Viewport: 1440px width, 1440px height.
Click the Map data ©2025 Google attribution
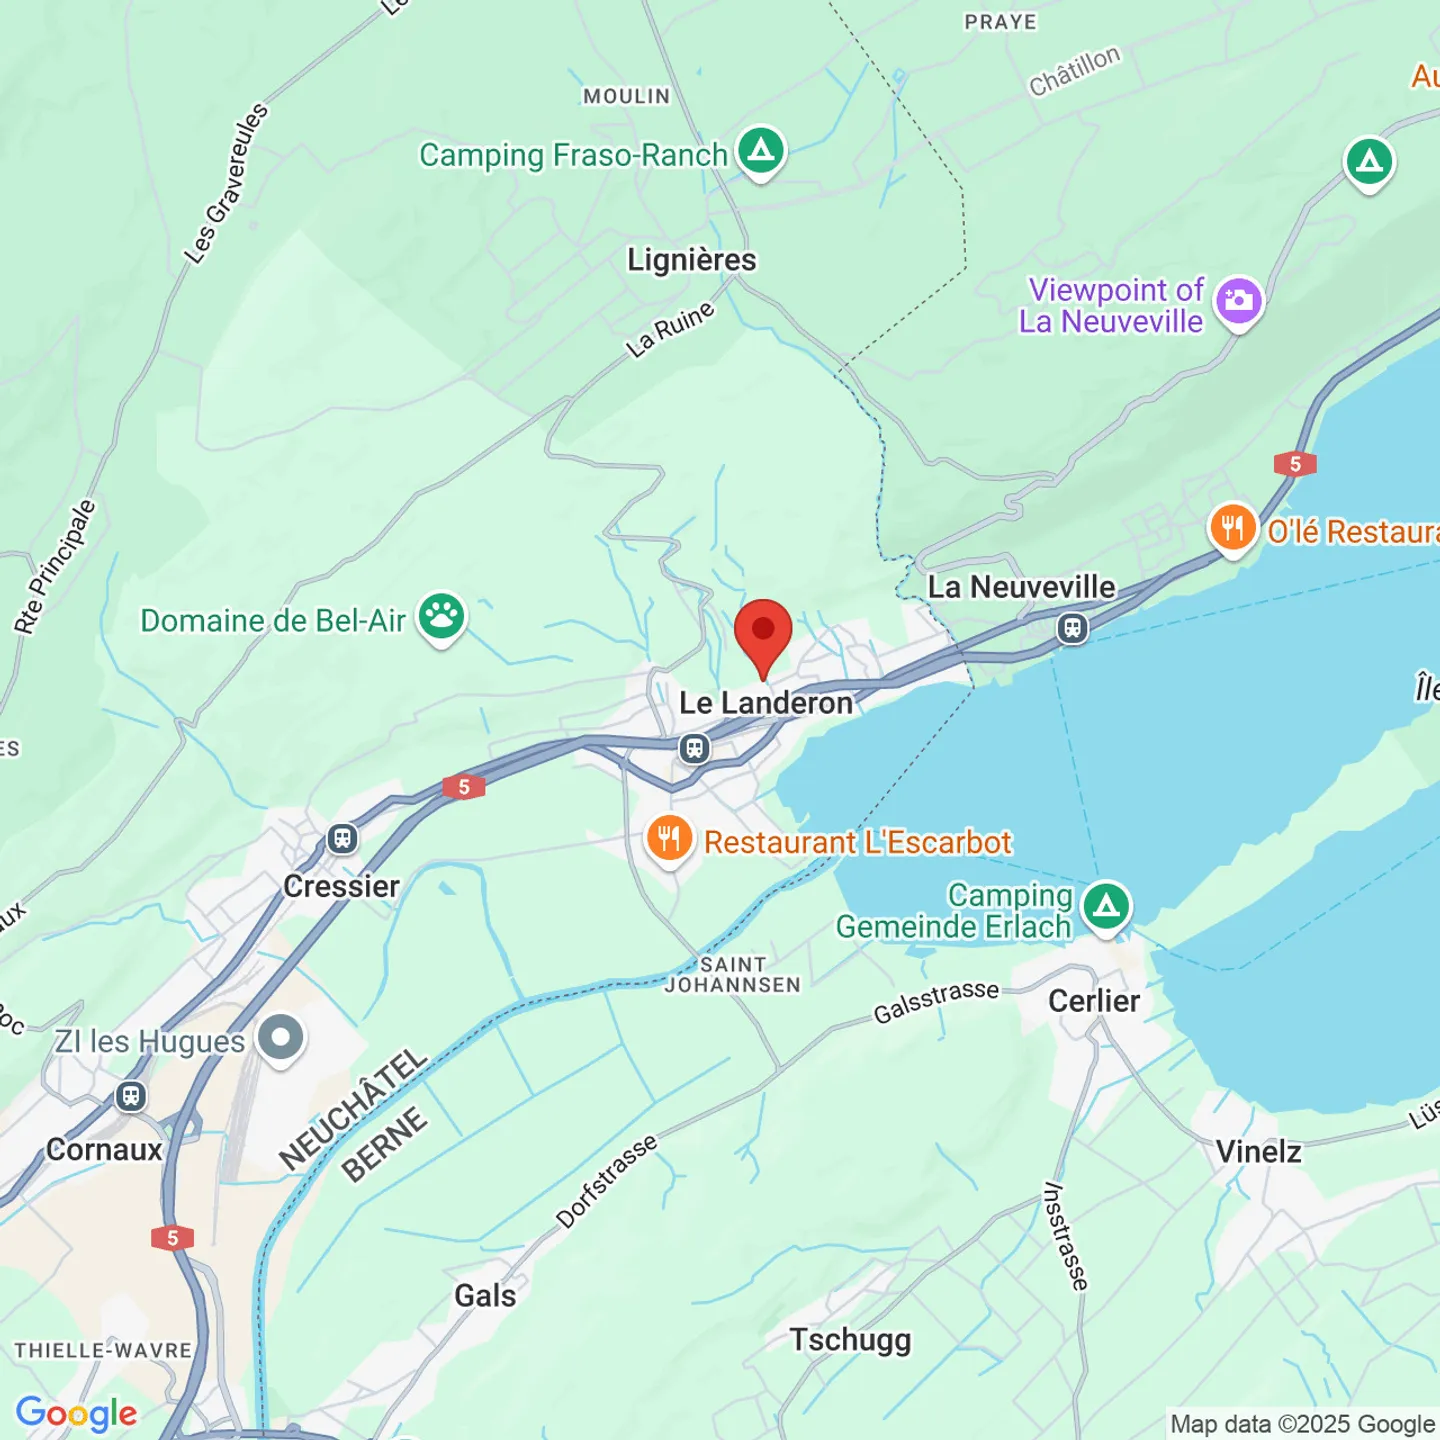click(1303, 1424)
